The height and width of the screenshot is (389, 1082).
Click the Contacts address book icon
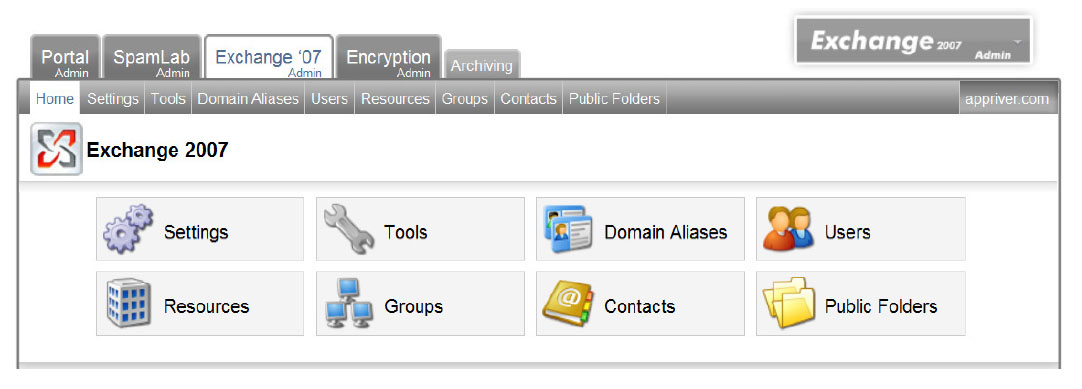click(x=568, y=303)
